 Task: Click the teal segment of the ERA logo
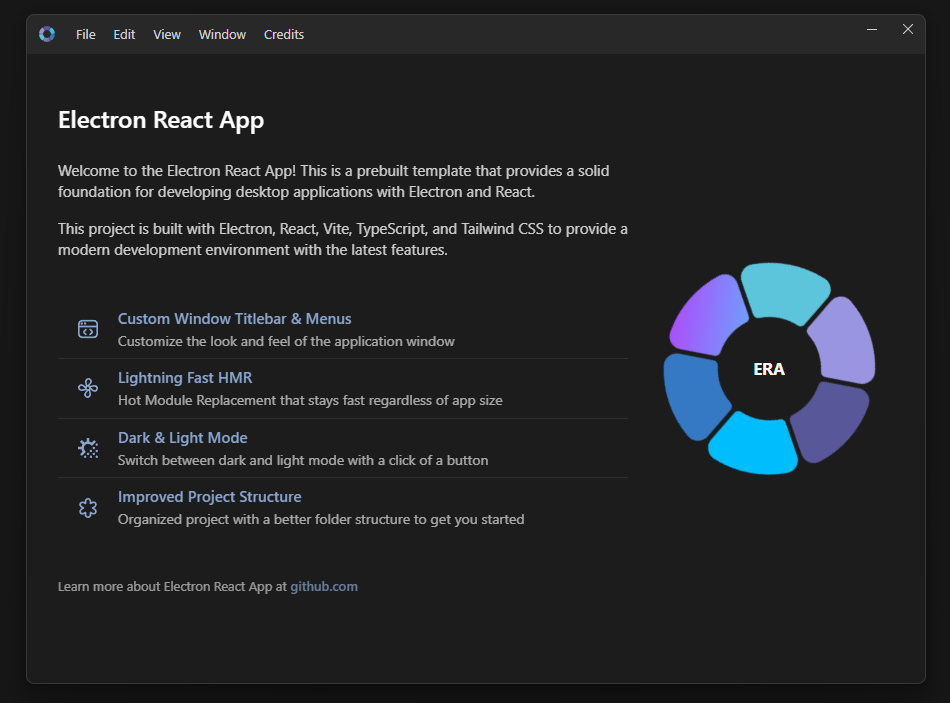785,290
